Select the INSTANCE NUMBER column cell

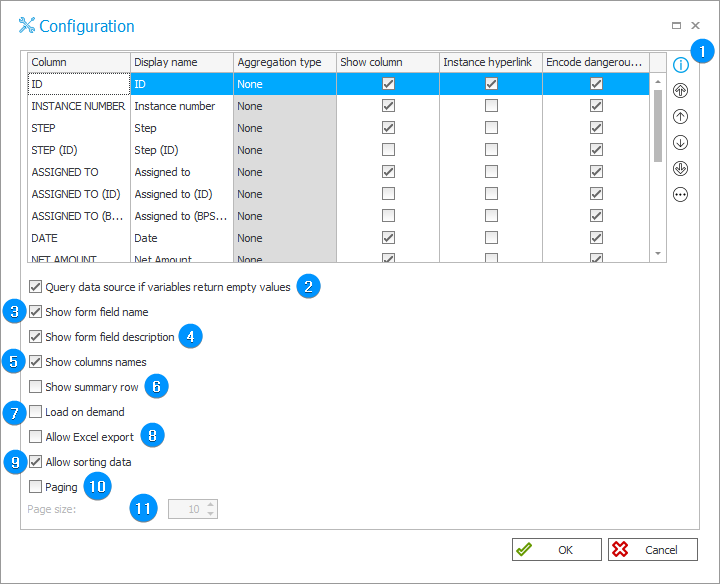[79, 106]
